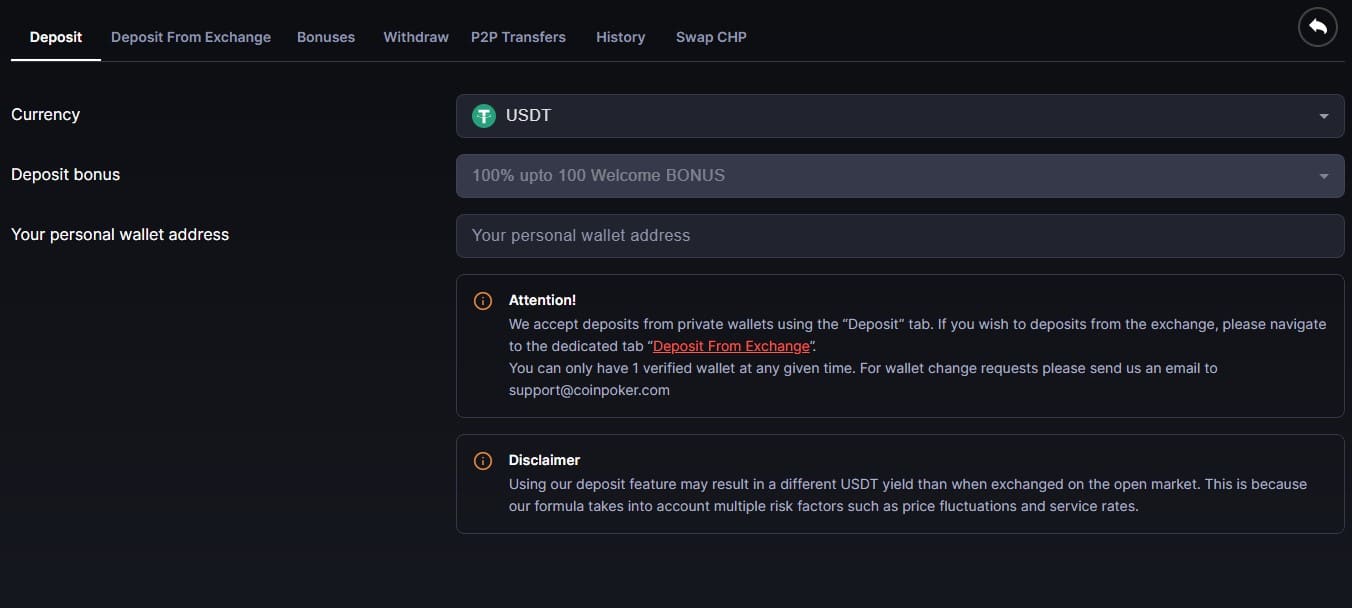Viewport: 1352px width, 608px height.
Task: Select the Withdraw tab
Action: [416, 37]
